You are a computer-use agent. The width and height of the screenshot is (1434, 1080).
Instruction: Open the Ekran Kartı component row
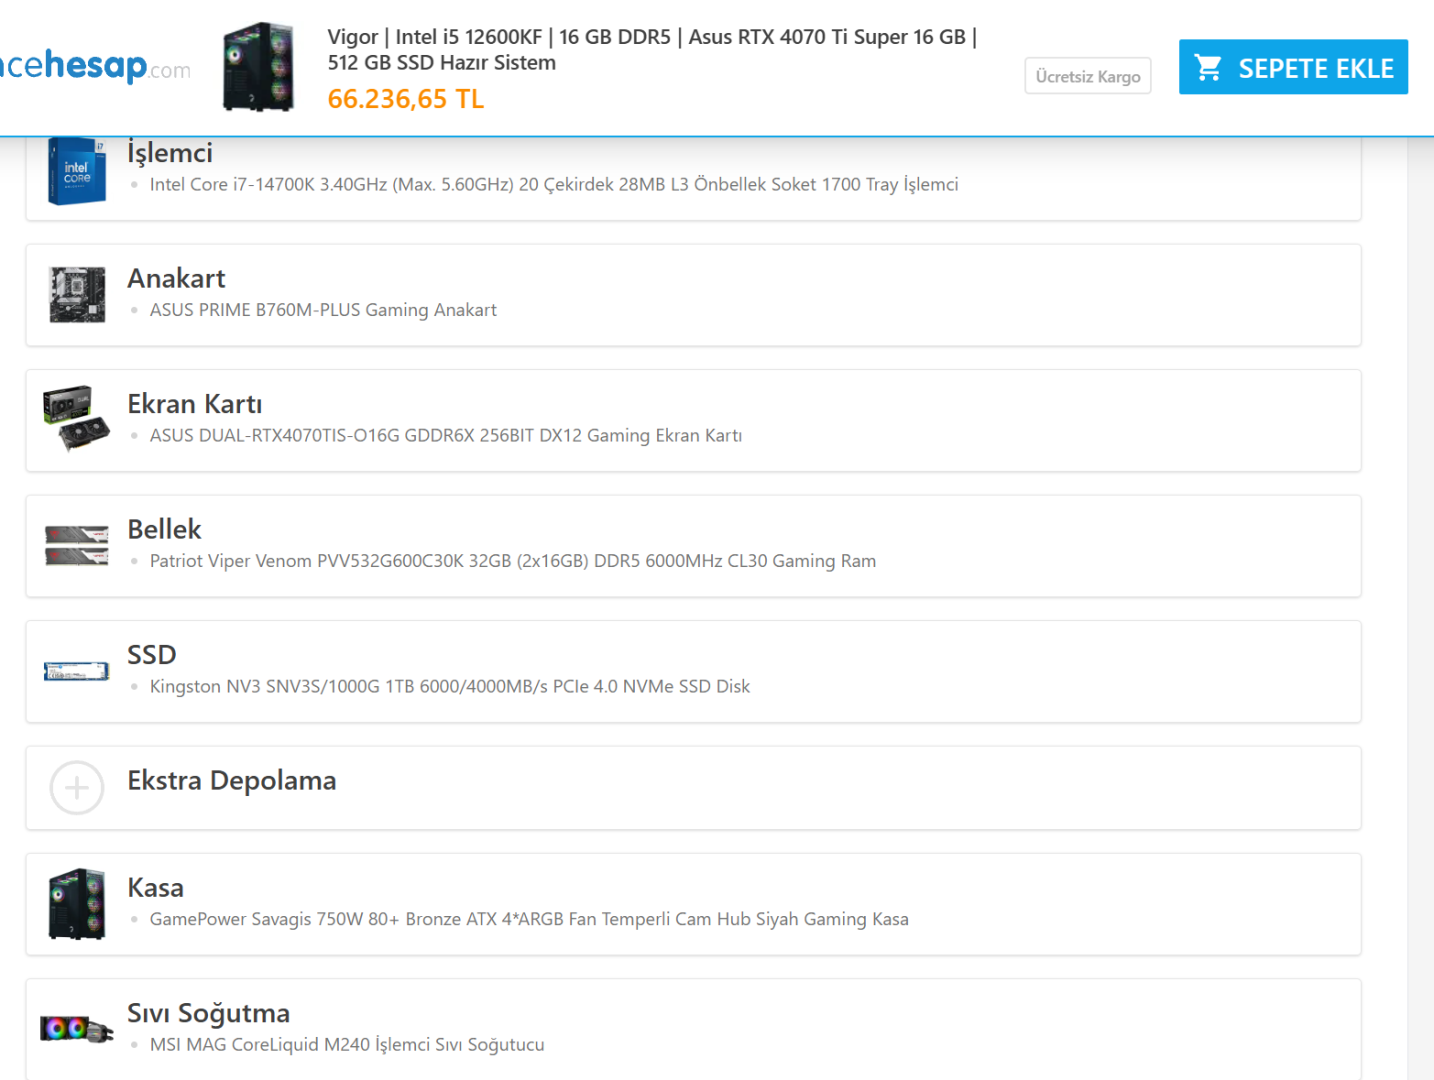coord(195,404)
